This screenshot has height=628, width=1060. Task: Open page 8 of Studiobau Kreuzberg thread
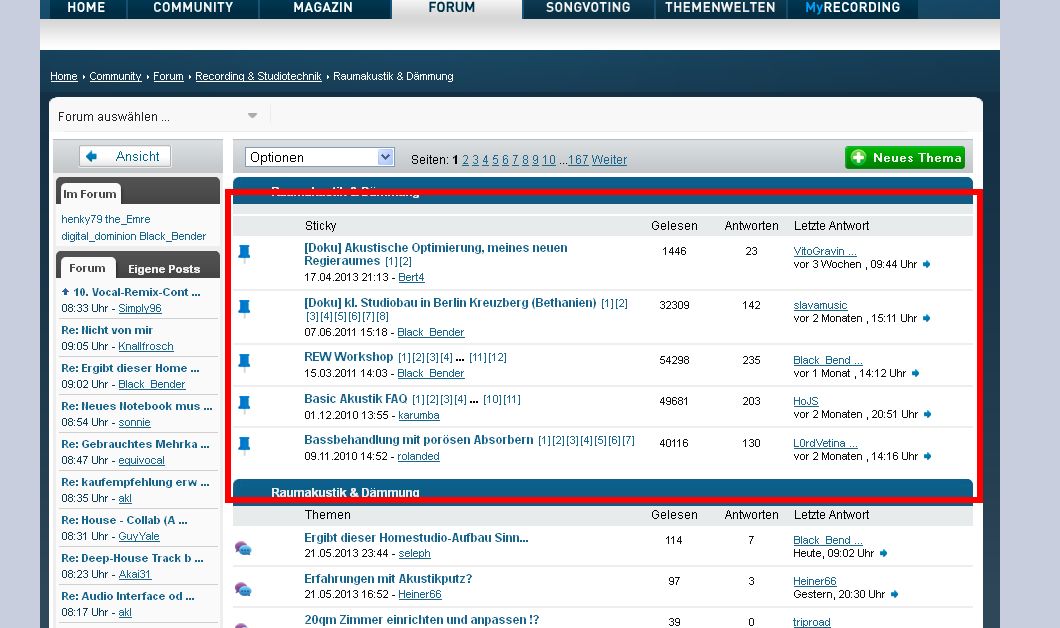[x=382, y=317]
